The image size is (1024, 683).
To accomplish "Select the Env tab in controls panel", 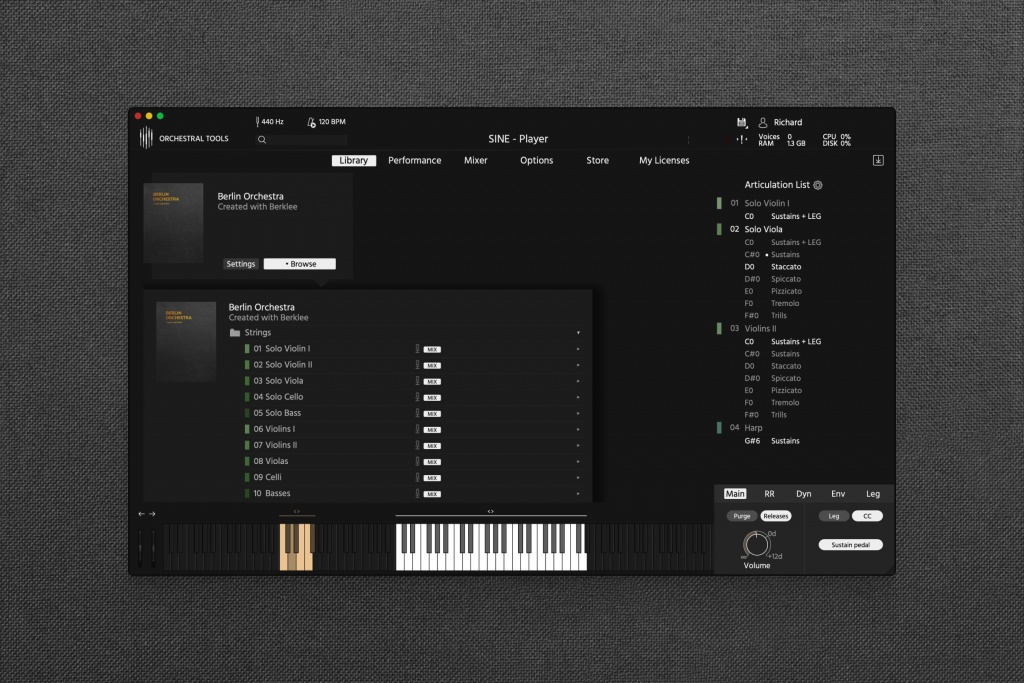I will pos(838,494).
